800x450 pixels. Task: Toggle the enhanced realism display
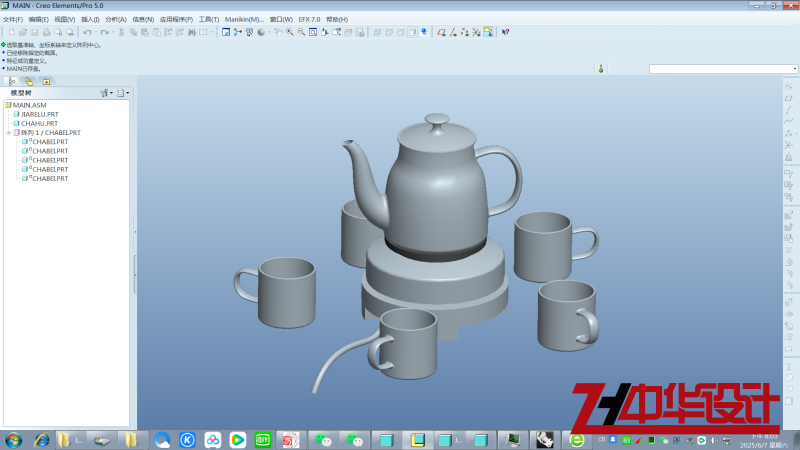pyautogui.click(x=424, y=32)
